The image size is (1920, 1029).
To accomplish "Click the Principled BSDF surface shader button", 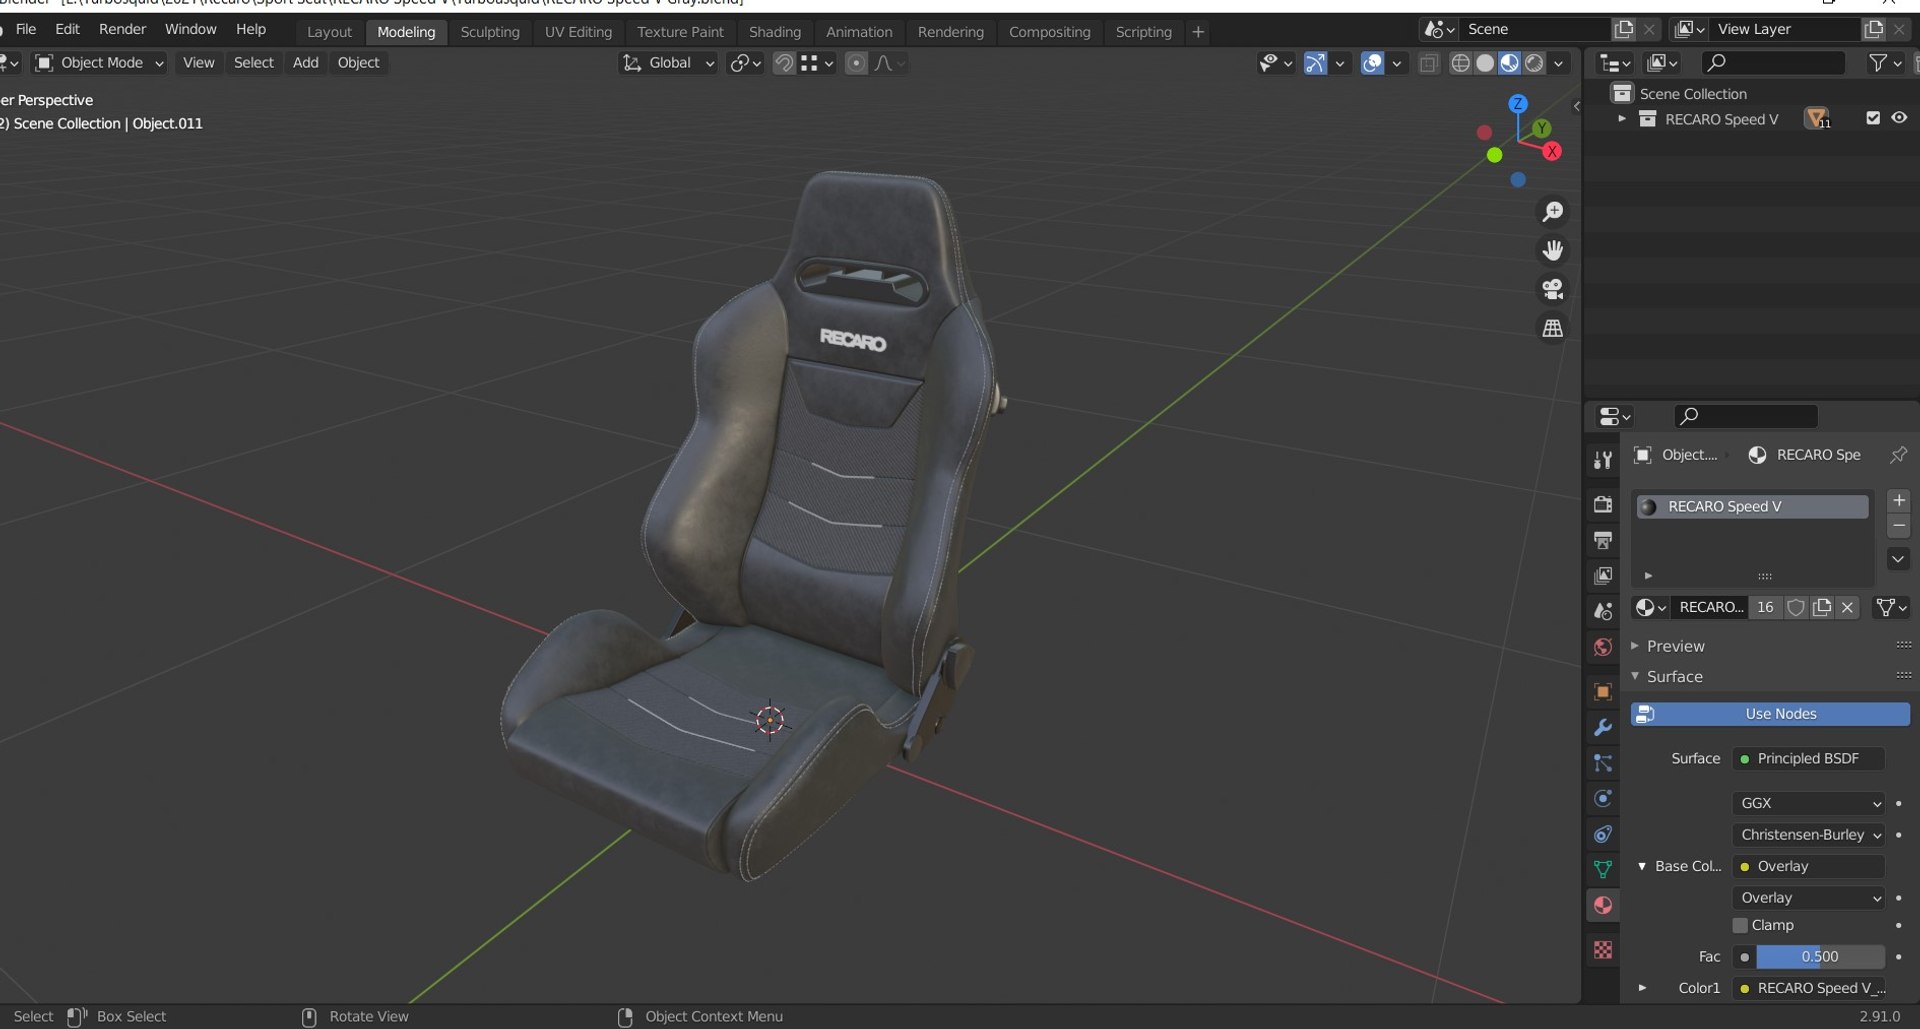I will coord(1808,759).
